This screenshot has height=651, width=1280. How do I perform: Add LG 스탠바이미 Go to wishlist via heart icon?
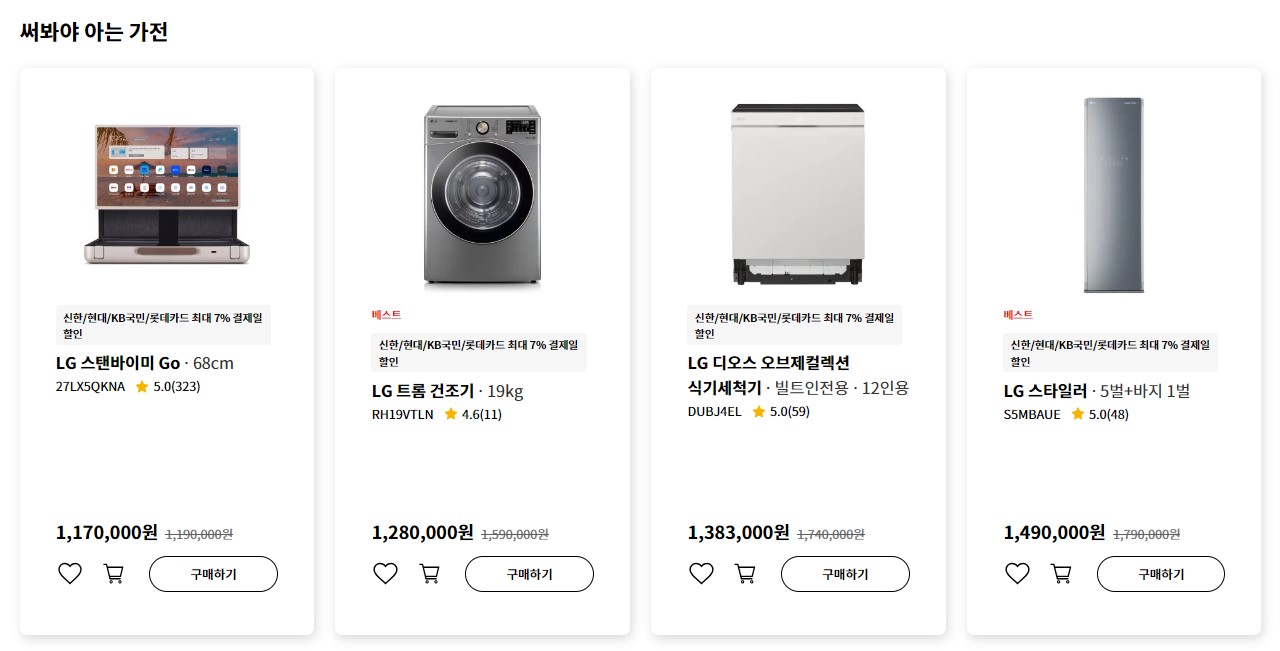(x=69, y=573)
